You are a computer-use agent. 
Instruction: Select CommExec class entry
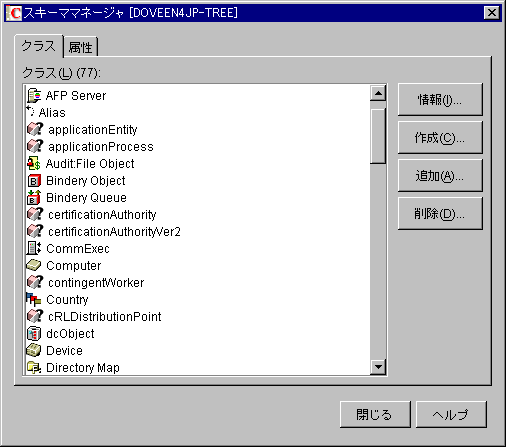pos(78,249)
